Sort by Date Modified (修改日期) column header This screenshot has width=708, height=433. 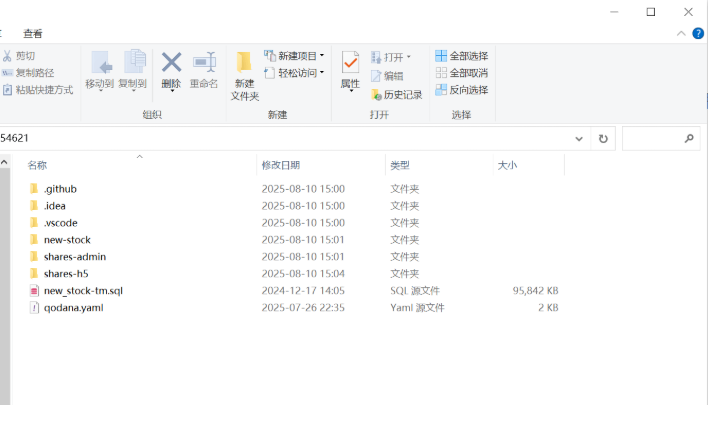click(x=281, y=165)
